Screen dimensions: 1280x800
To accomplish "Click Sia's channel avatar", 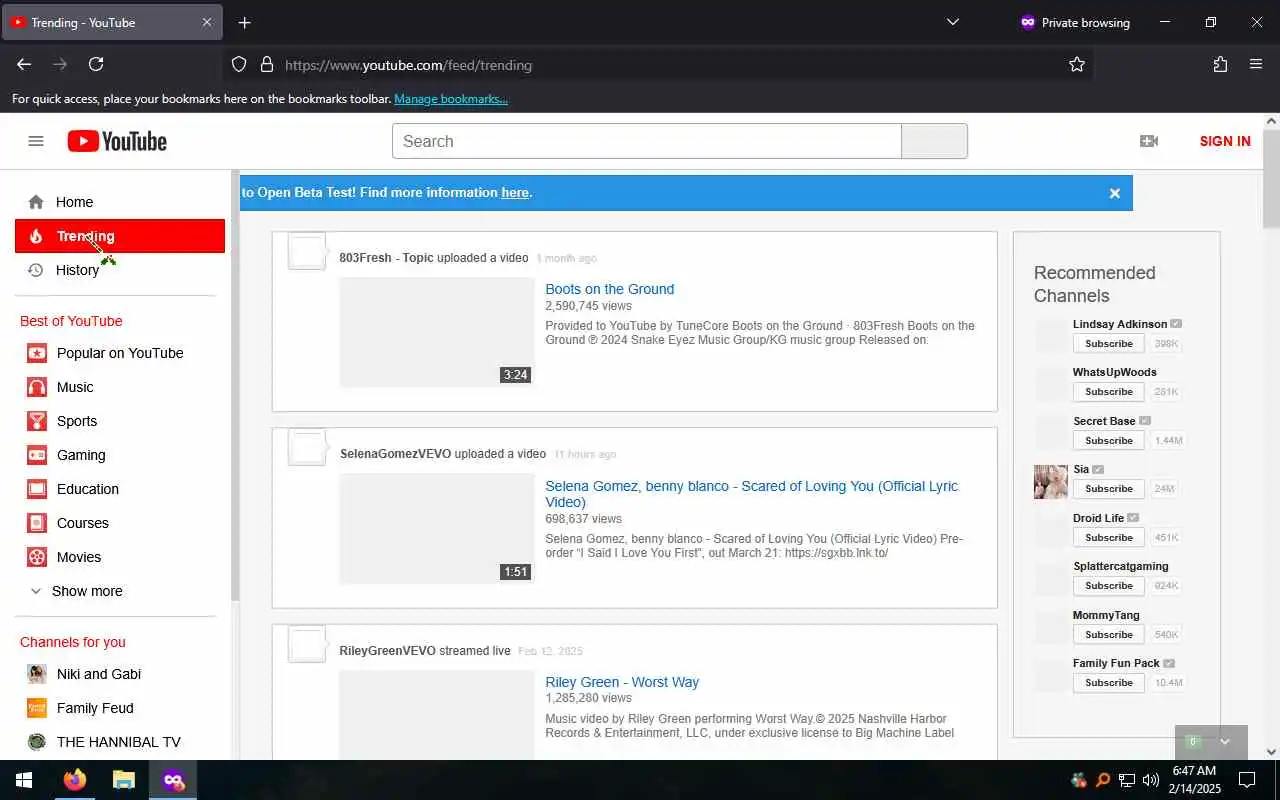I will coord(1051,481).
